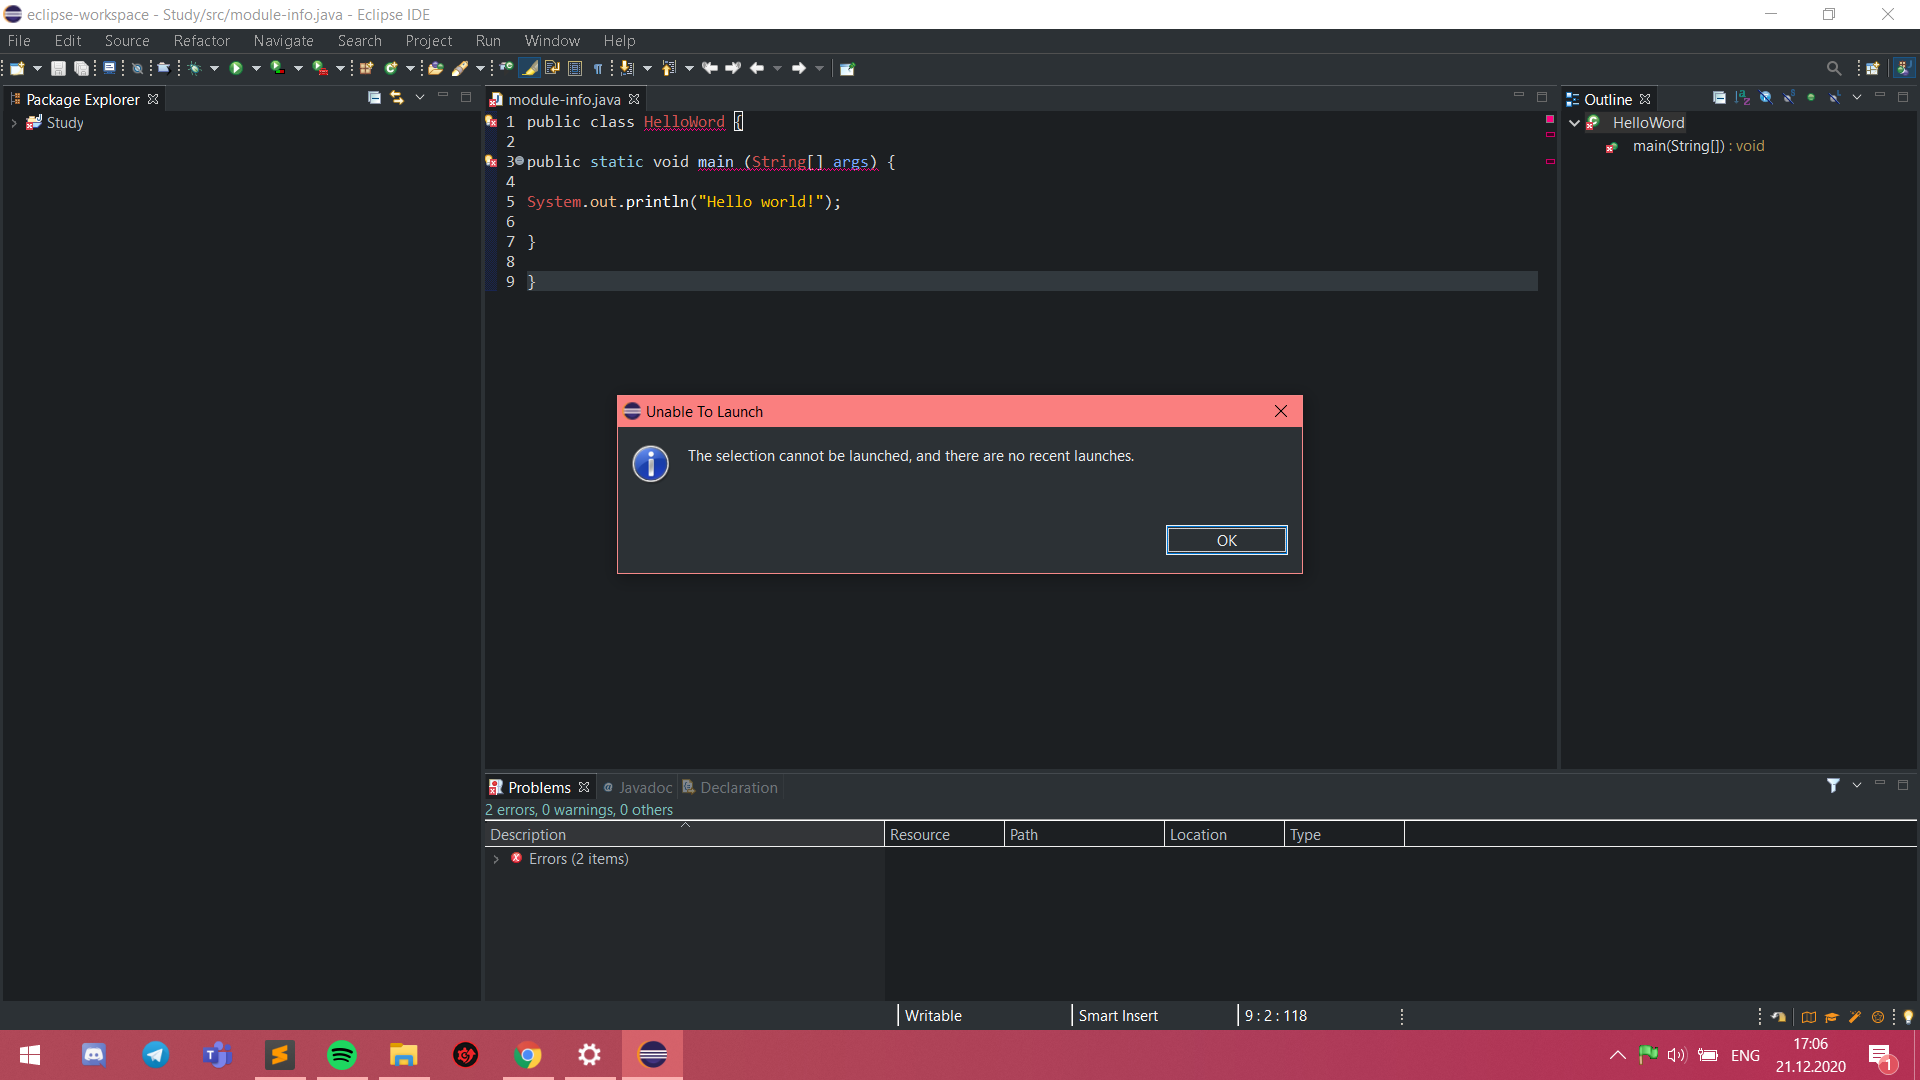Click the Open Perspective icon
1920x1080 pixels.
tap(1873, 68)
